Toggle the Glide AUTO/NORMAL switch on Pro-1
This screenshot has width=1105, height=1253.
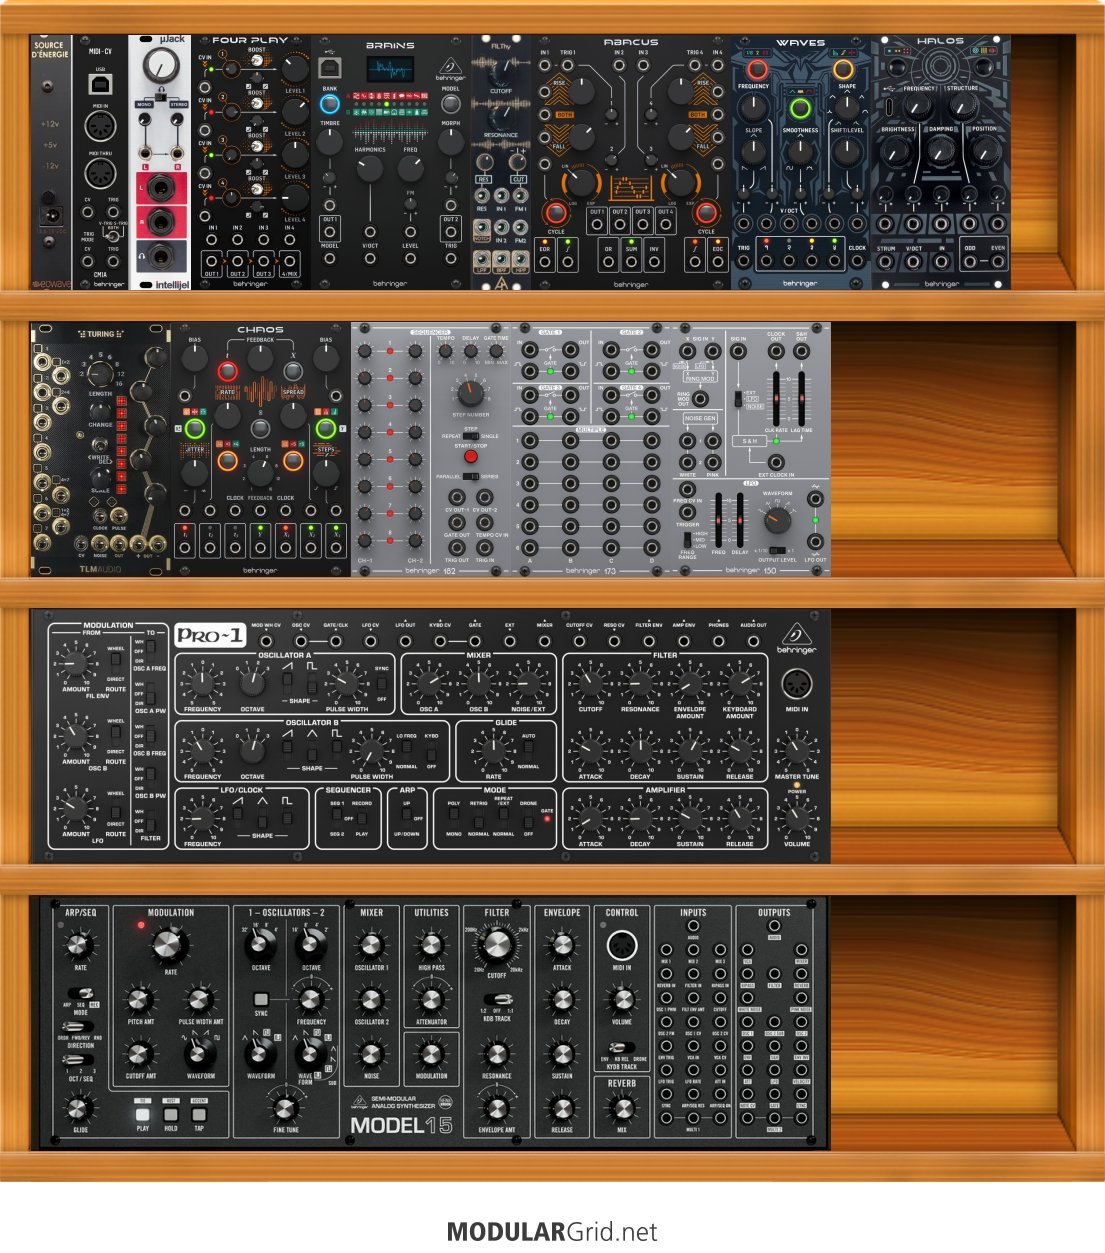pos(528,751)
